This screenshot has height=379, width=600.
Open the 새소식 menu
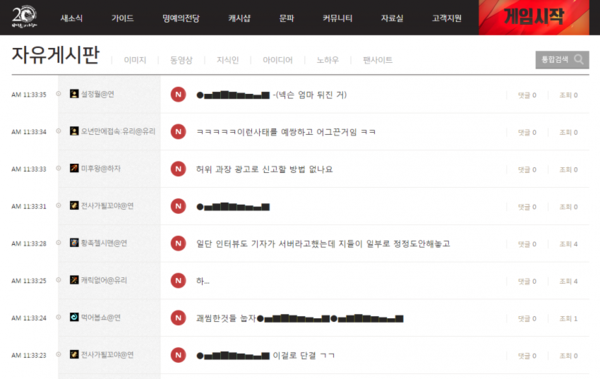coord(72,18)
